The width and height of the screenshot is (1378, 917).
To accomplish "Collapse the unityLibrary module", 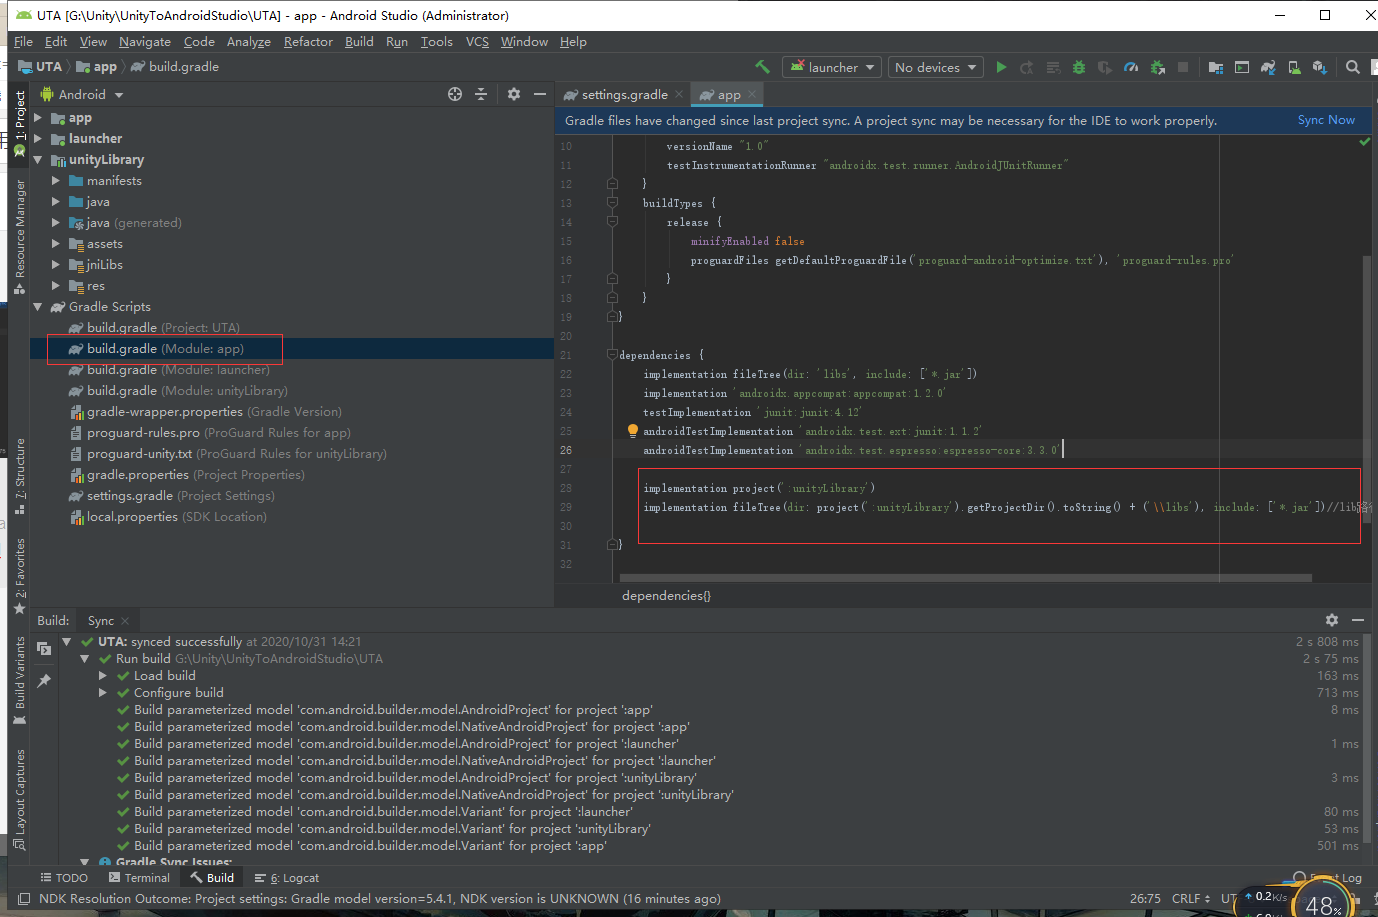I will 39,160.
